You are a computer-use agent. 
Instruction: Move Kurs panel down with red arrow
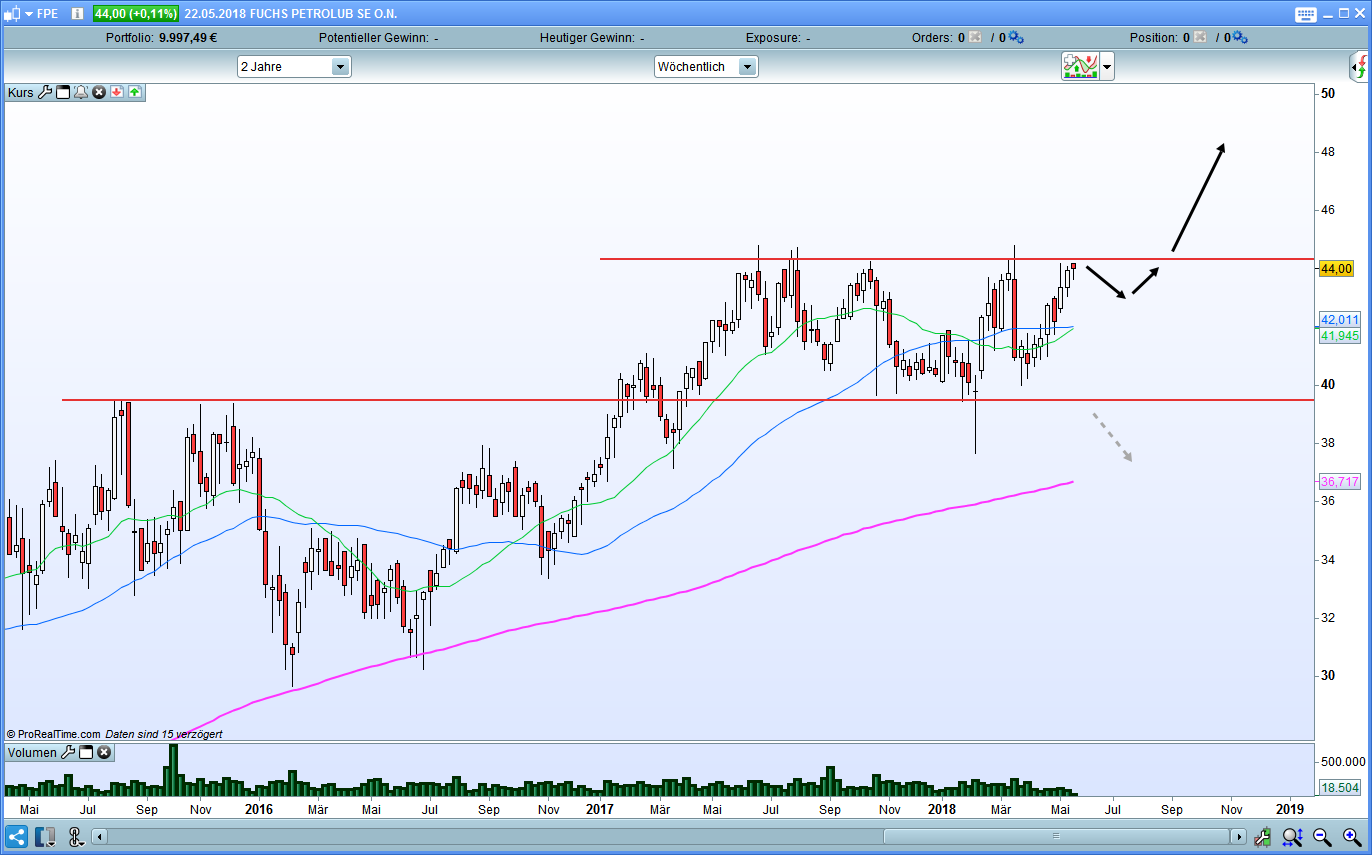click(117, 93)
